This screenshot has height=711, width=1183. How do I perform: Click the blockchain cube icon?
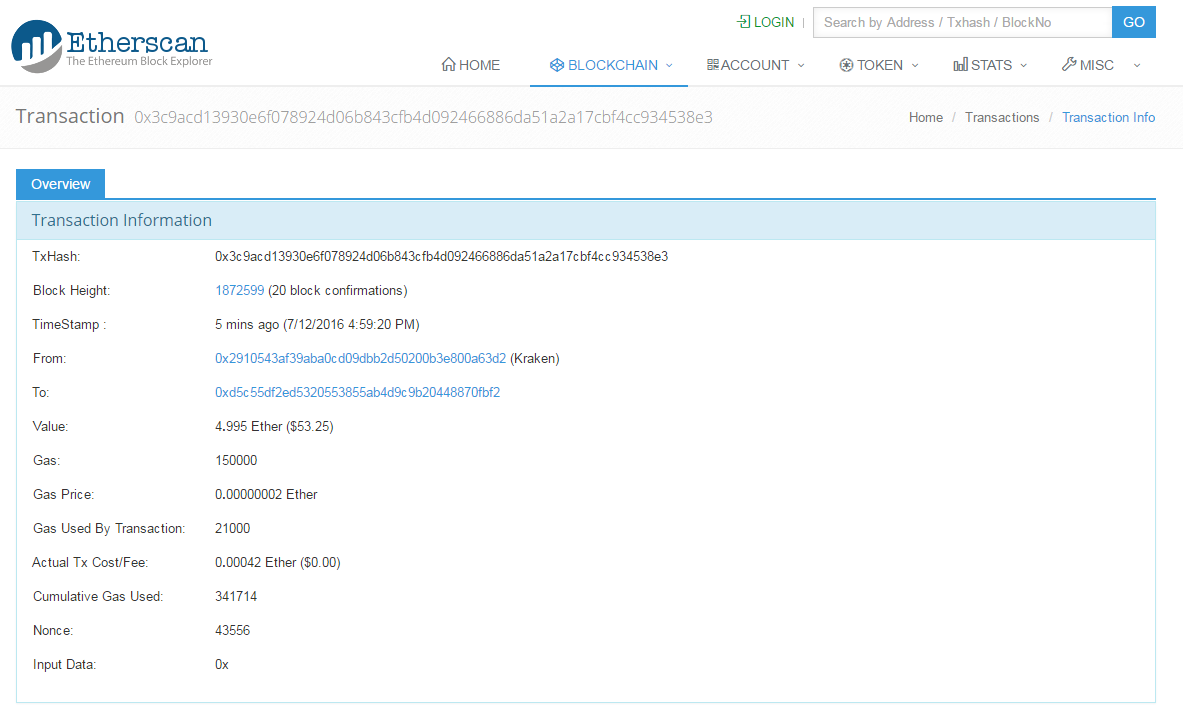click(x=557, y=64)
